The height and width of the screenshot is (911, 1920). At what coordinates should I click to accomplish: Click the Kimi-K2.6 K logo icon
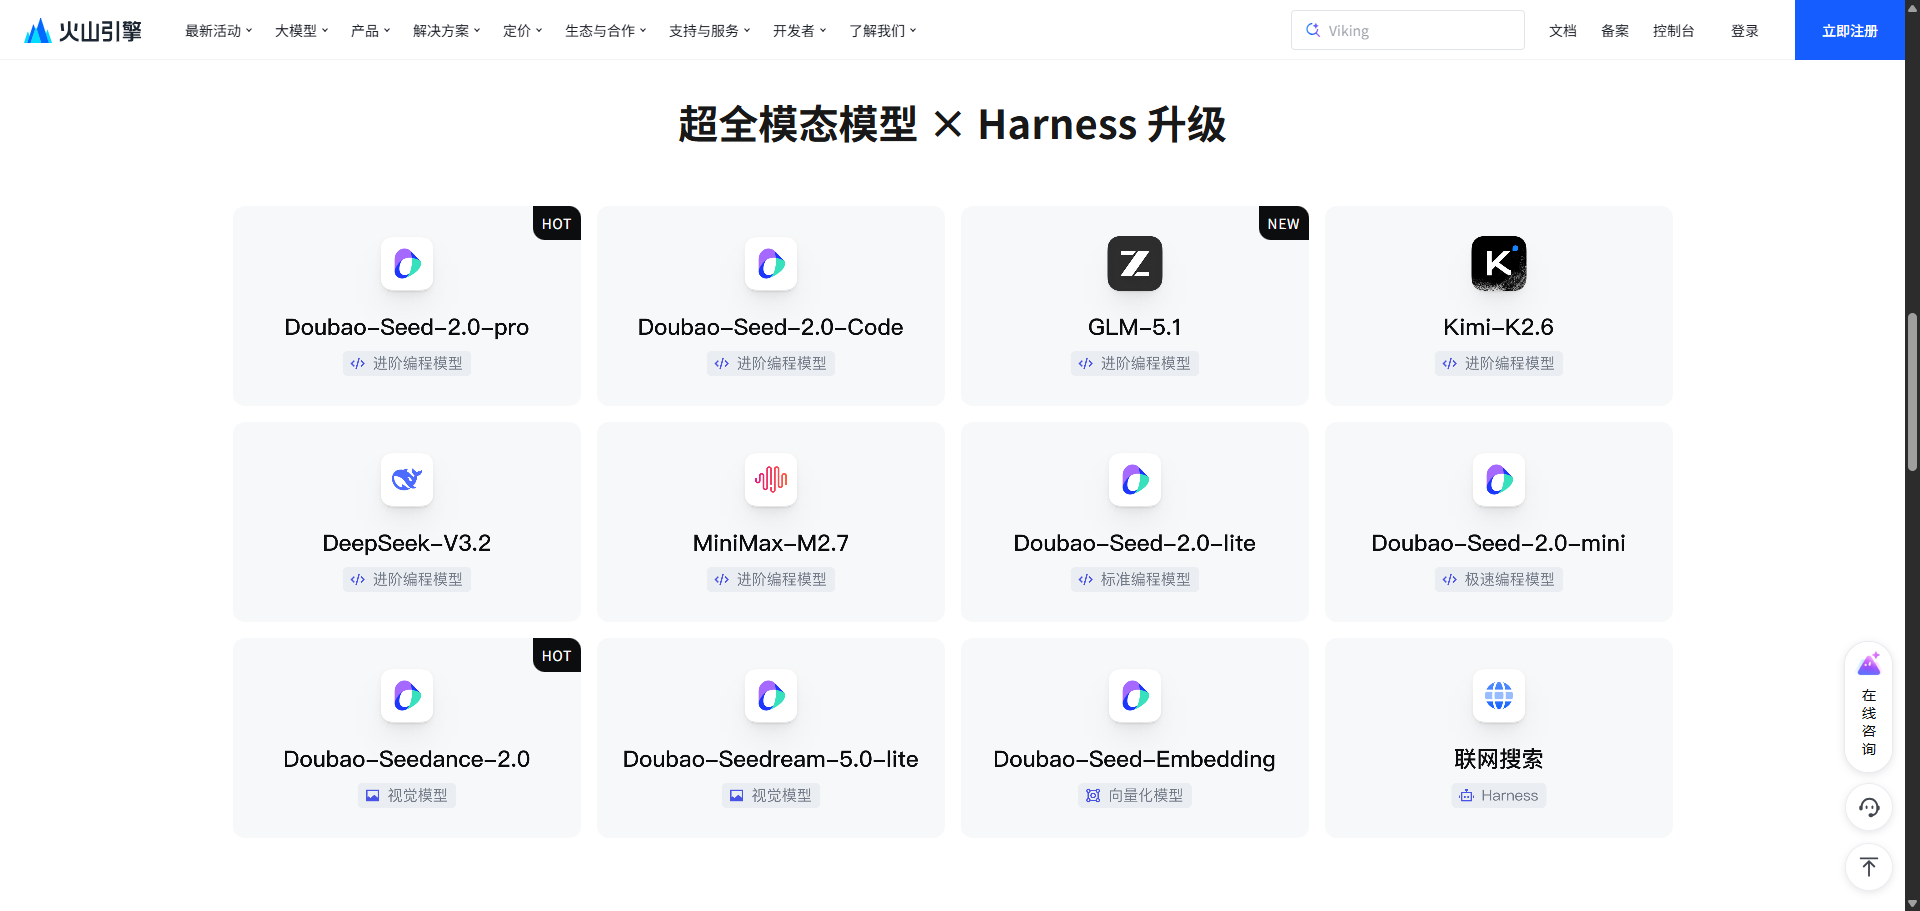[1499, 264]
